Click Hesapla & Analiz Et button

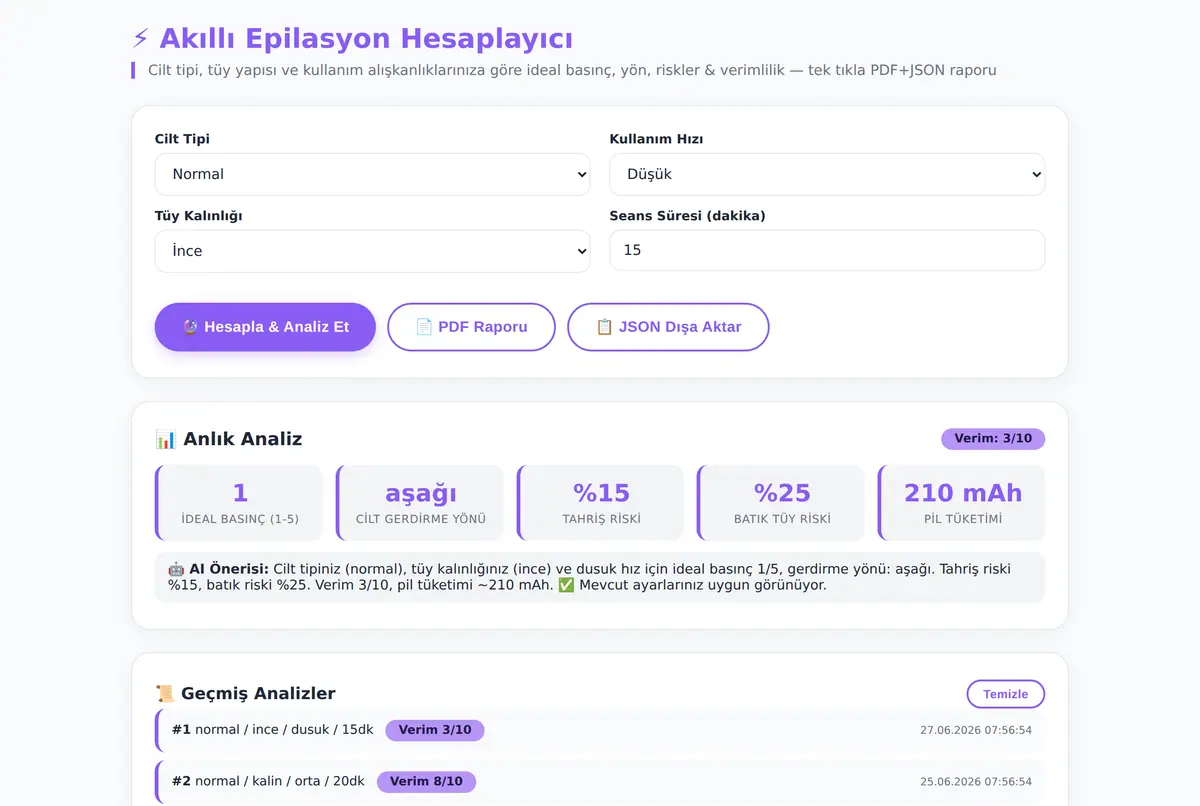coord(265,327)
